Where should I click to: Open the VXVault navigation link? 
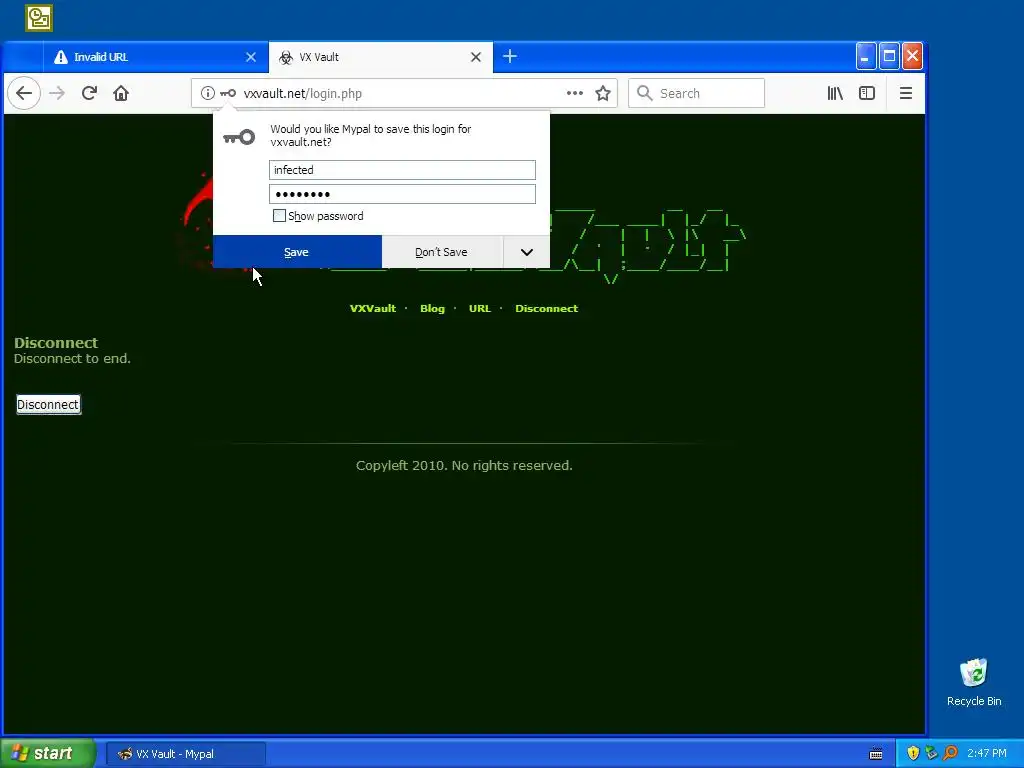point(373,308)
